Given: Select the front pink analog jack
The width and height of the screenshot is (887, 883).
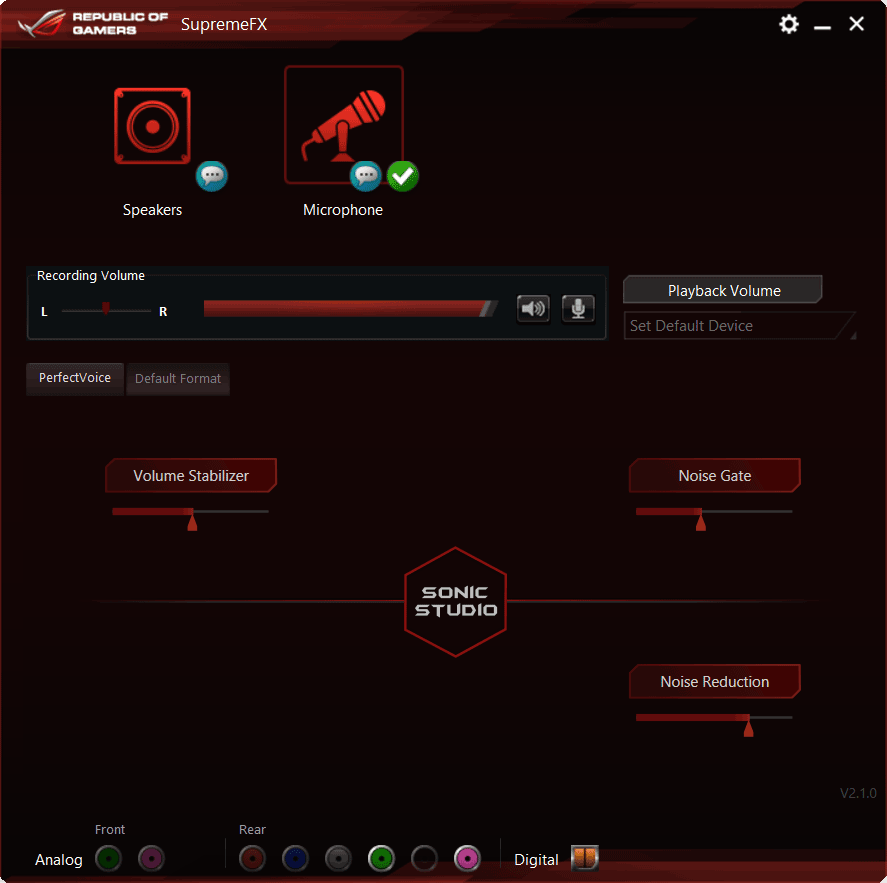Looking at the screenshot, I should [151, 858].
